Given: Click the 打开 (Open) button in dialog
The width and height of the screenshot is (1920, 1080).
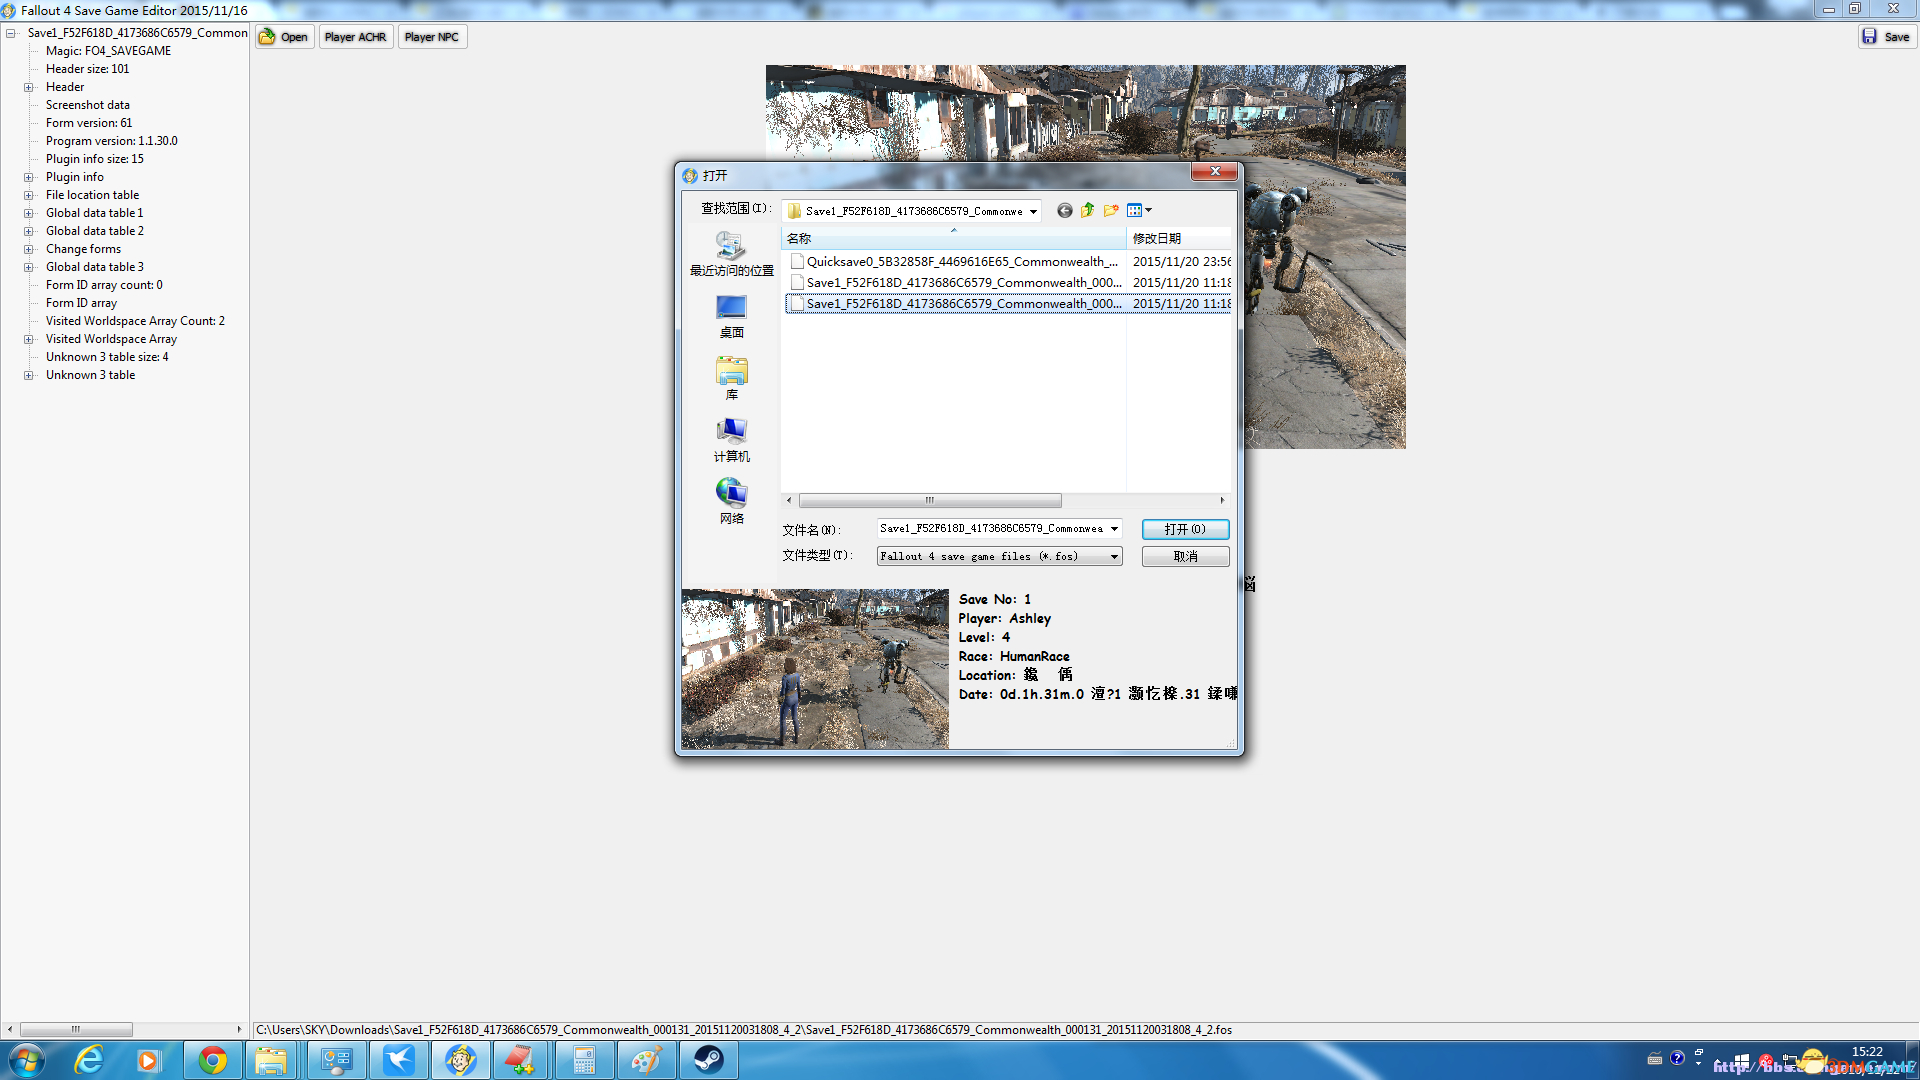Looking at the screenshot, I should click(x=1185, y=529).
